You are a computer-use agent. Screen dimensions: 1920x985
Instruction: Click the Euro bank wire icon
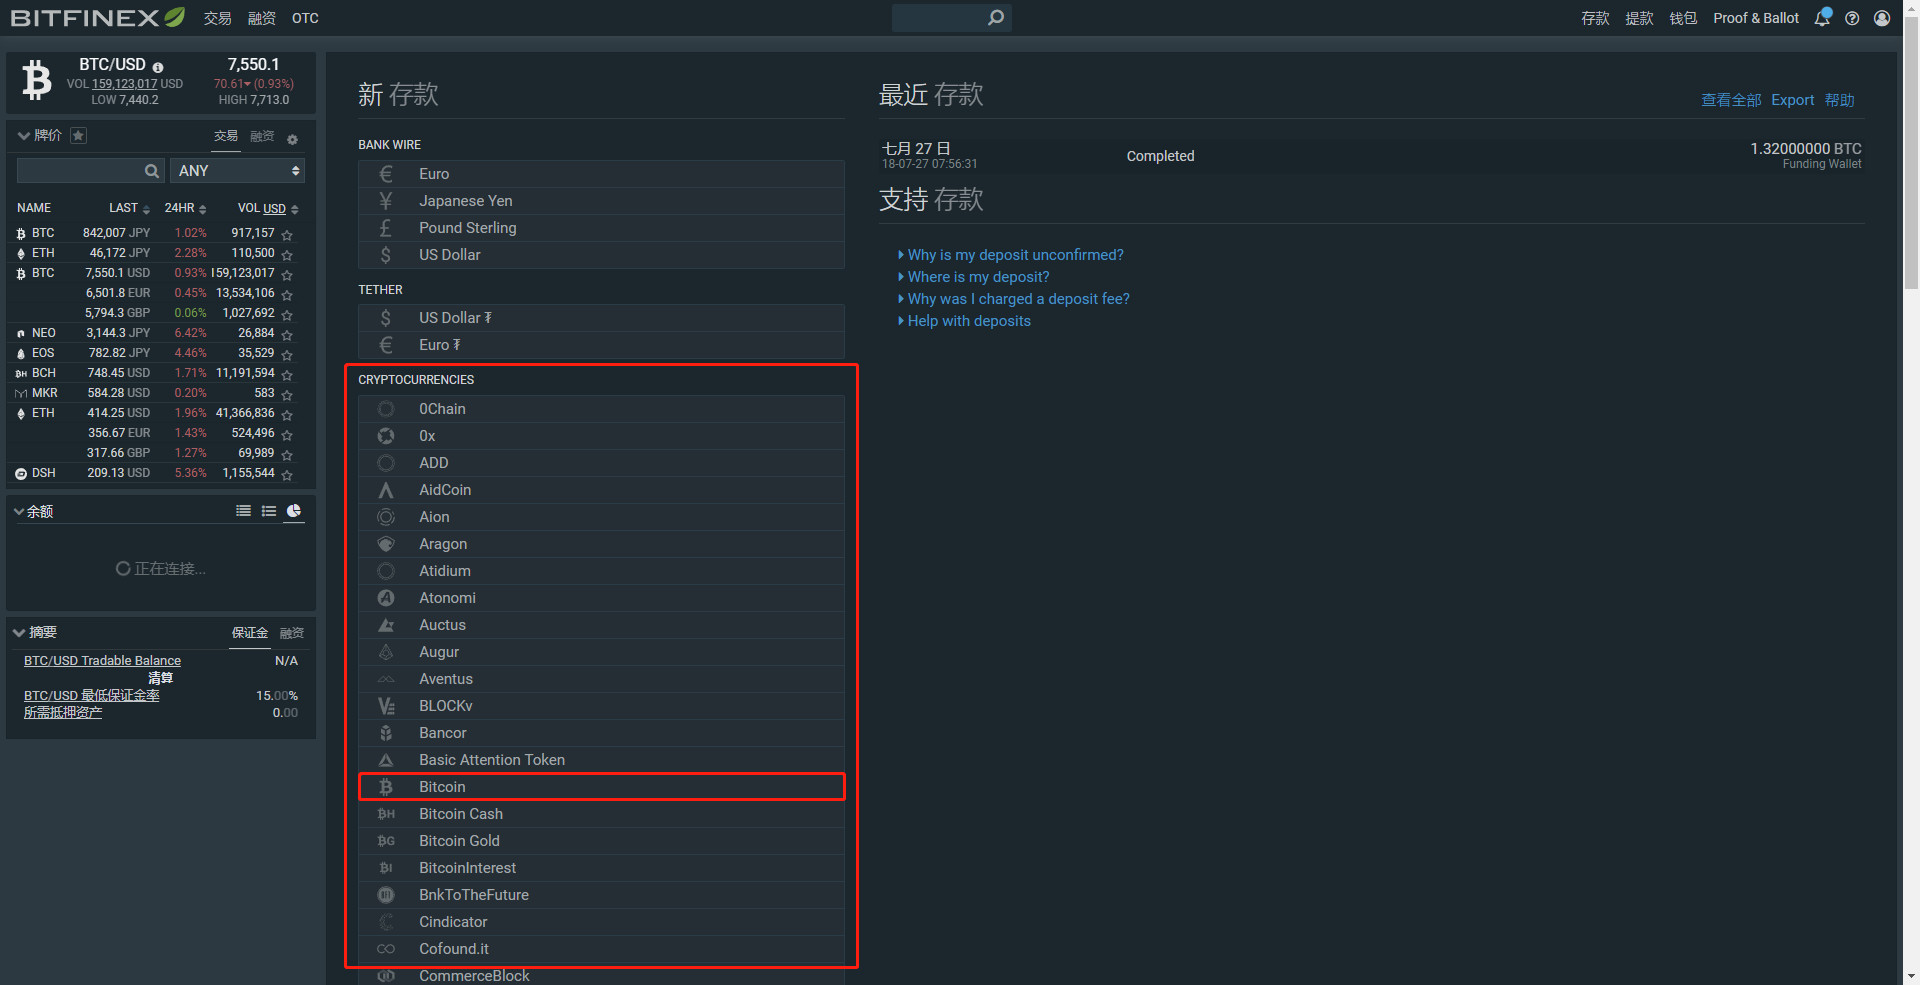[386, 174]
